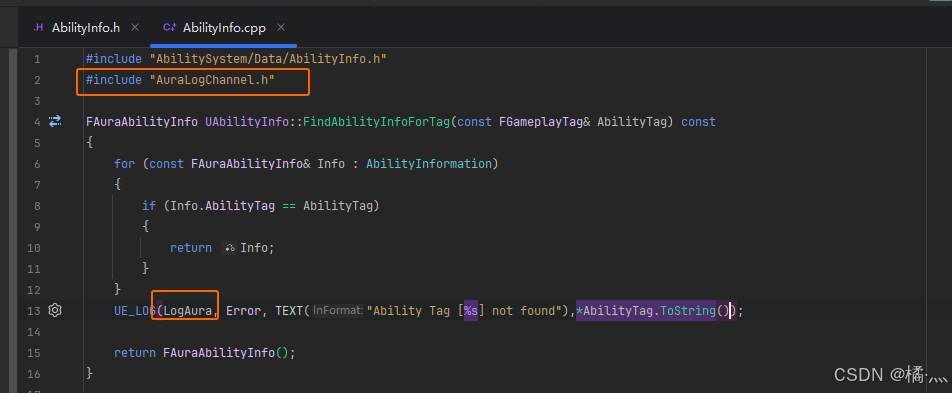Click the if keyword on line 8
952x393 pixels.
[x=149, y=206]
